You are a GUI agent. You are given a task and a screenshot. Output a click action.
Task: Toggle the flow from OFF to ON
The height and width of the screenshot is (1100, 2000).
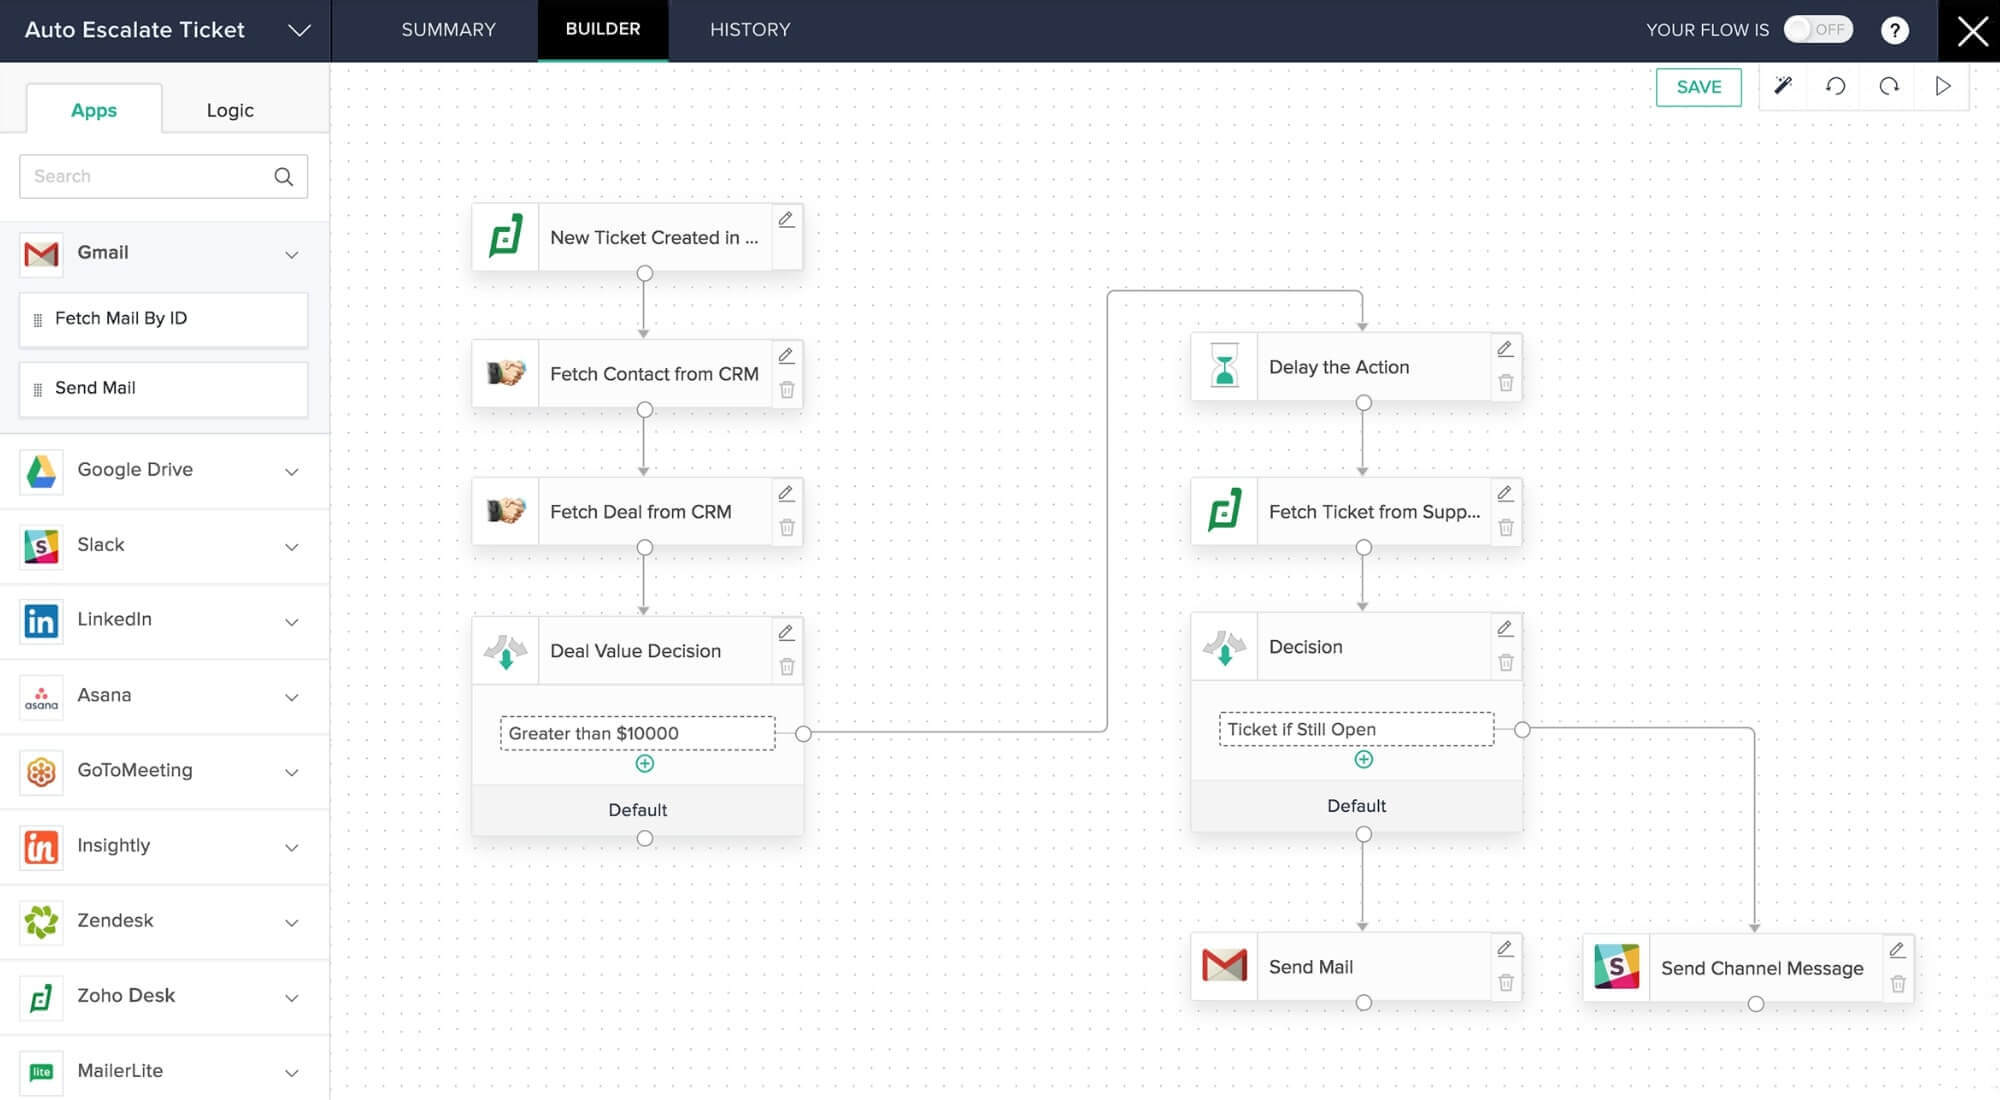click(x=1818, y=30)
